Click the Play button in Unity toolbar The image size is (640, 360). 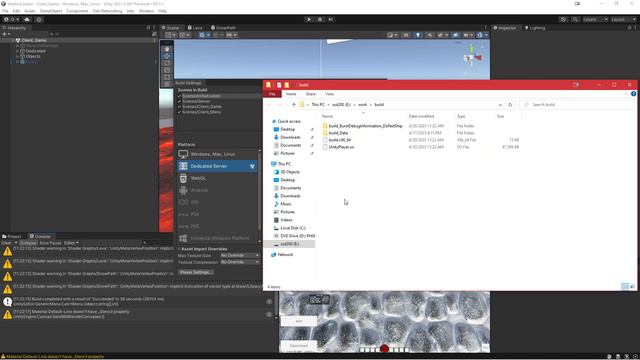309,19
